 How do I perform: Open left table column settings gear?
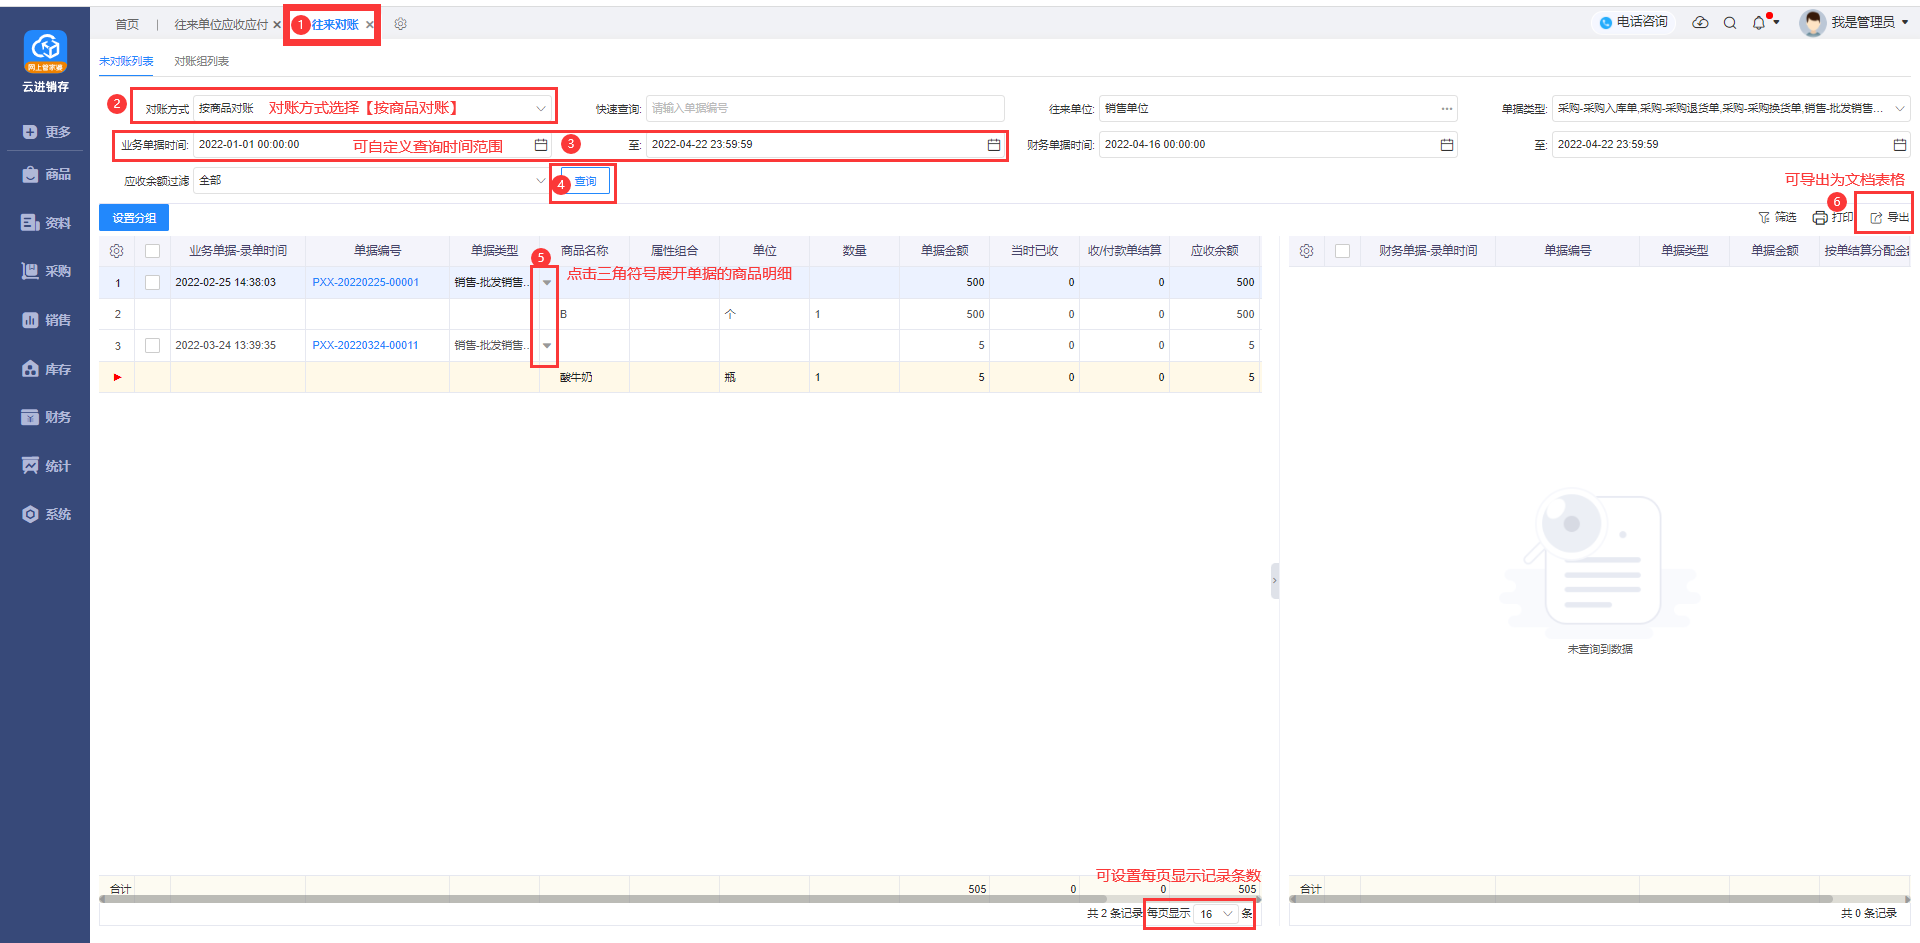(117, 251)
